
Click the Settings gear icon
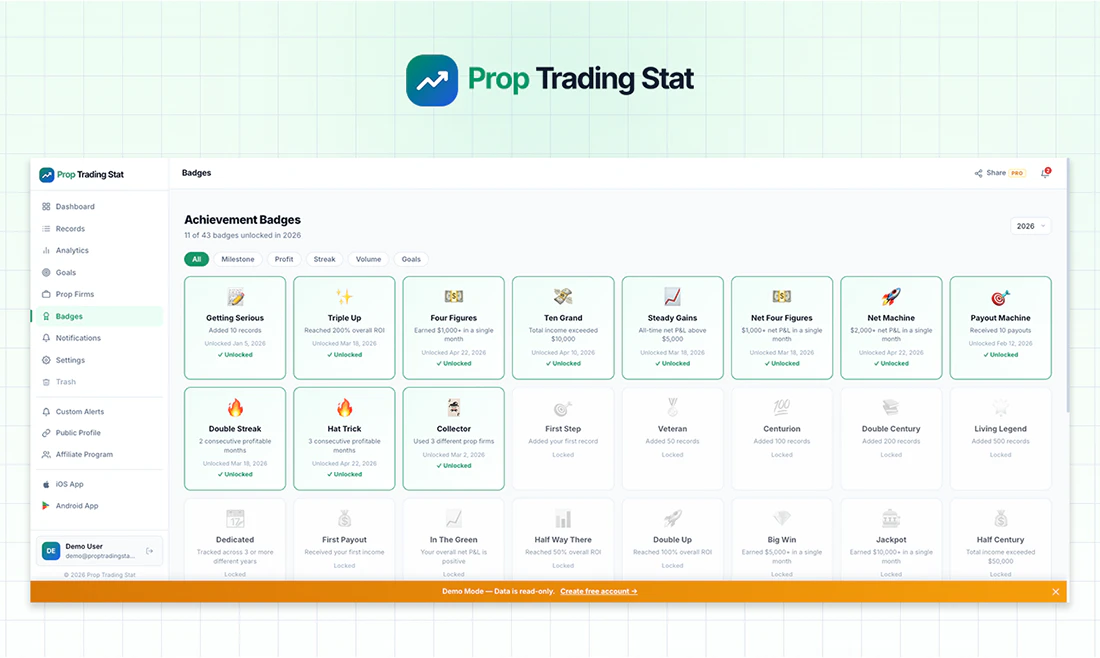point(46,360)
